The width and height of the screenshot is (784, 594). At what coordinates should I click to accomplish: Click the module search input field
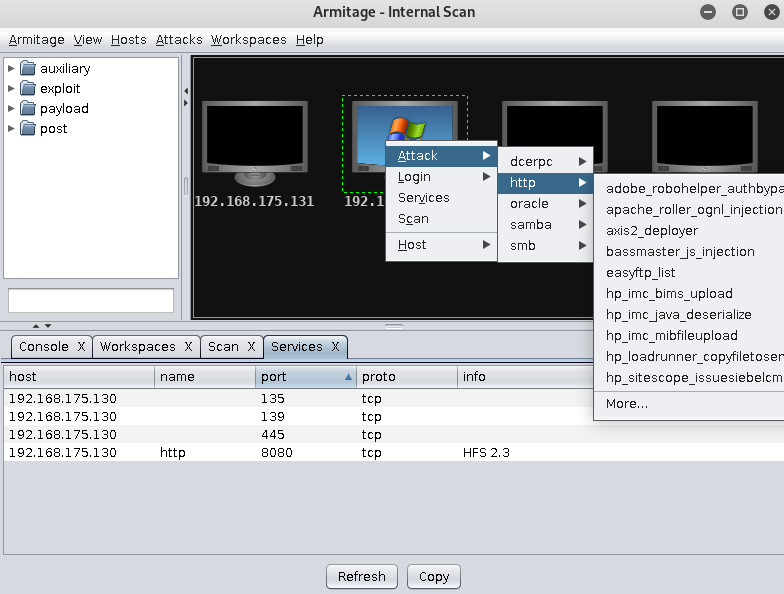[x=91, y=300]
